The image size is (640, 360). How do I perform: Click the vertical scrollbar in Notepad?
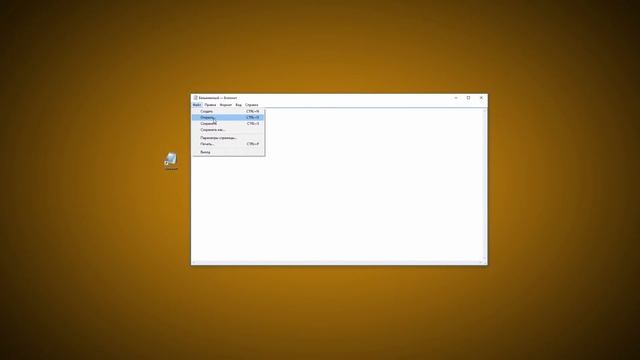(x=484, y=184)
